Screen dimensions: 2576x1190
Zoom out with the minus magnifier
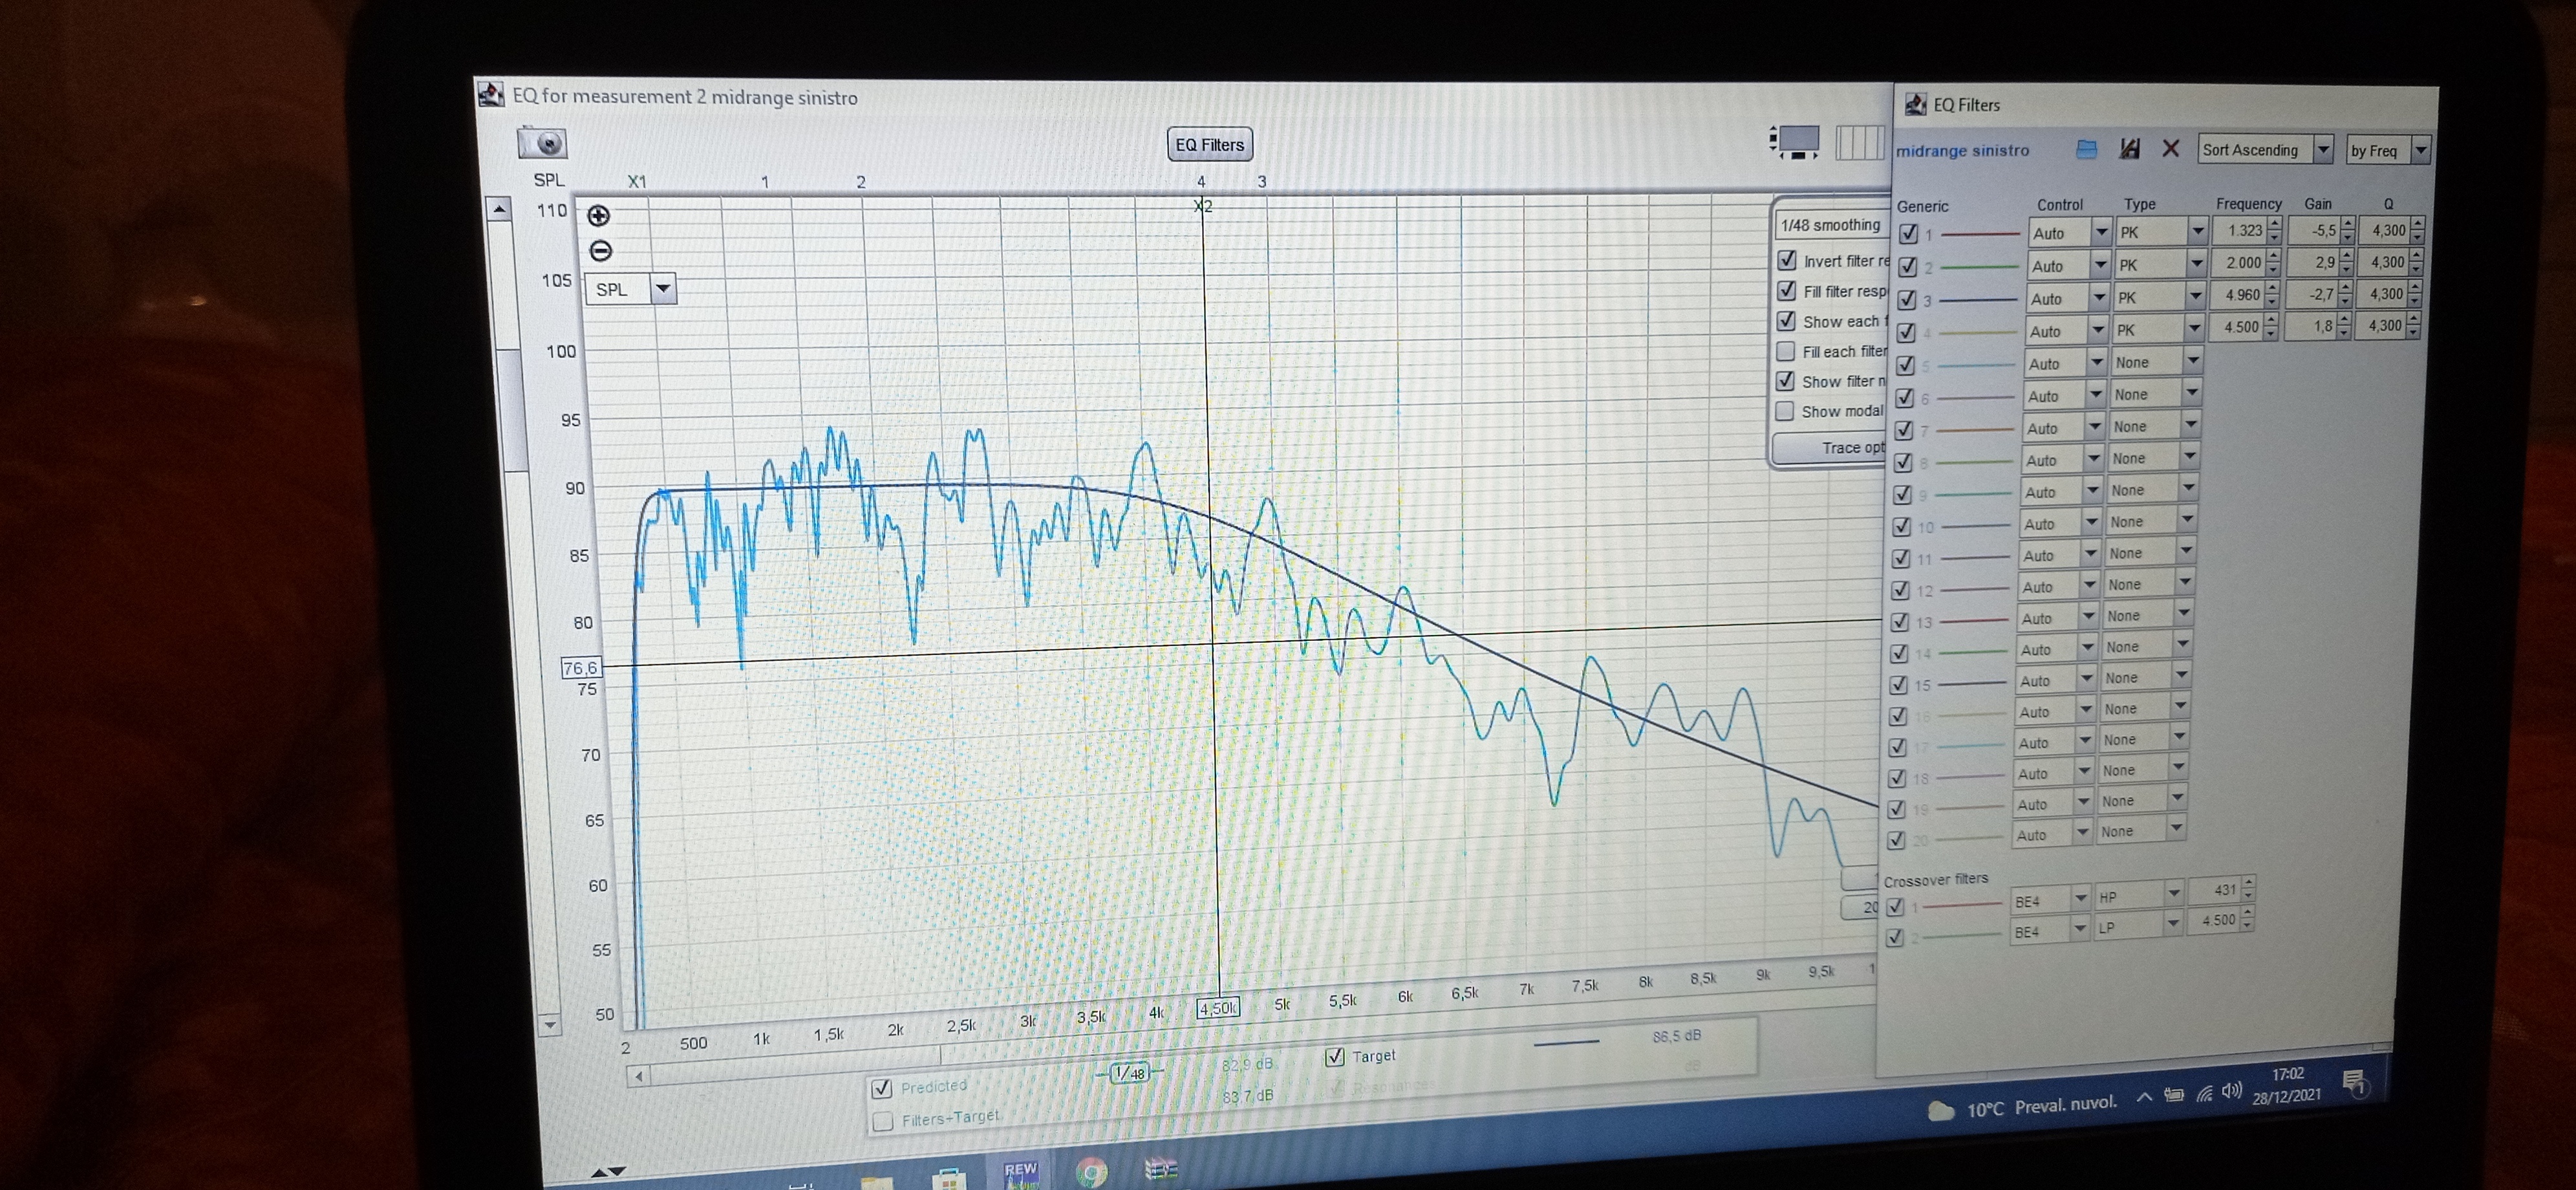[x=600, y=251]
